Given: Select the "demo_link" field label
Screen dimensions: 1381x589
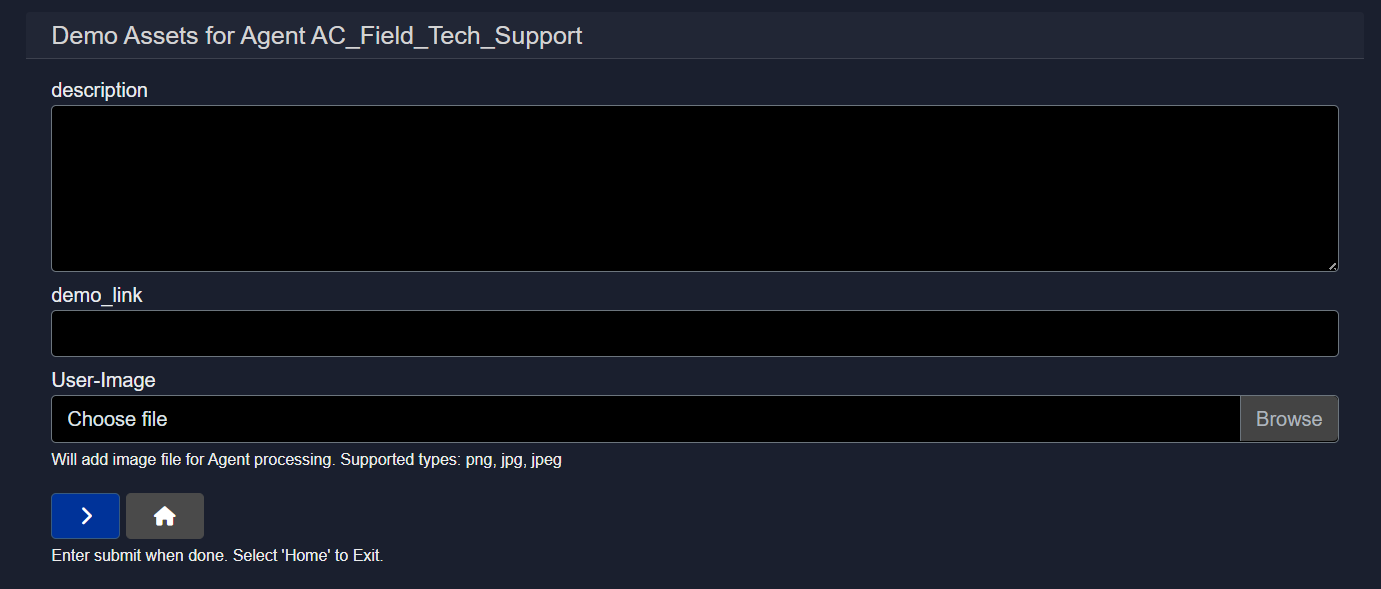Looking at the screenshot, I should (97, 295).
